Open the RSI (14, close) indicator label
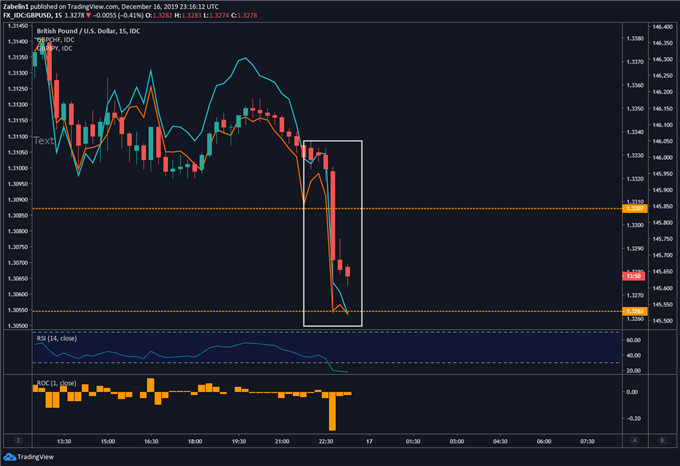Image resolution: width=680 pixels, height=466 pixels. [x=57, y=338]
